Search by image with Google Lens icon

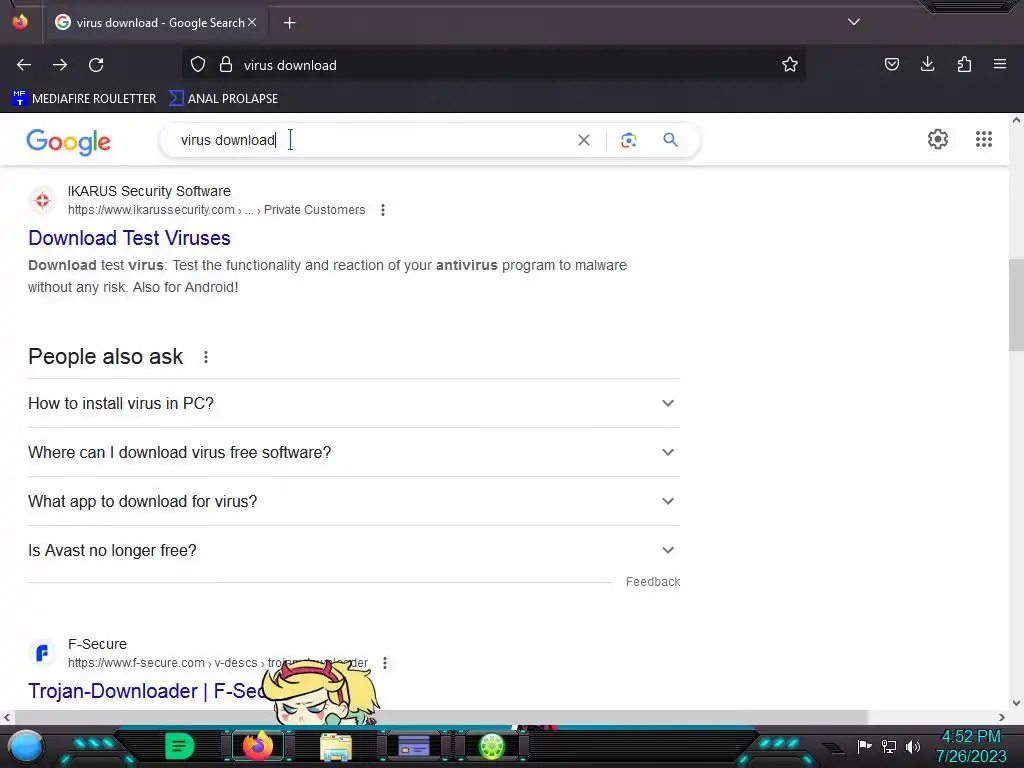click(628, 140)
